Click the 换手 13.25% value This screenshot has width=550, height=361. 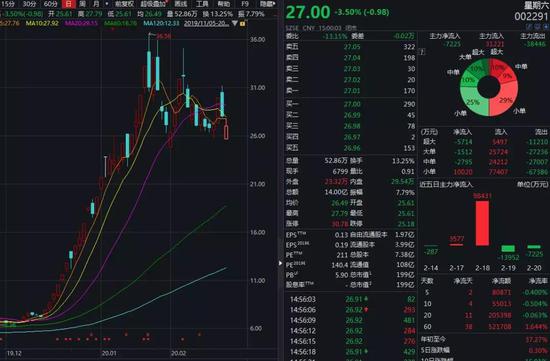(403, 161)
